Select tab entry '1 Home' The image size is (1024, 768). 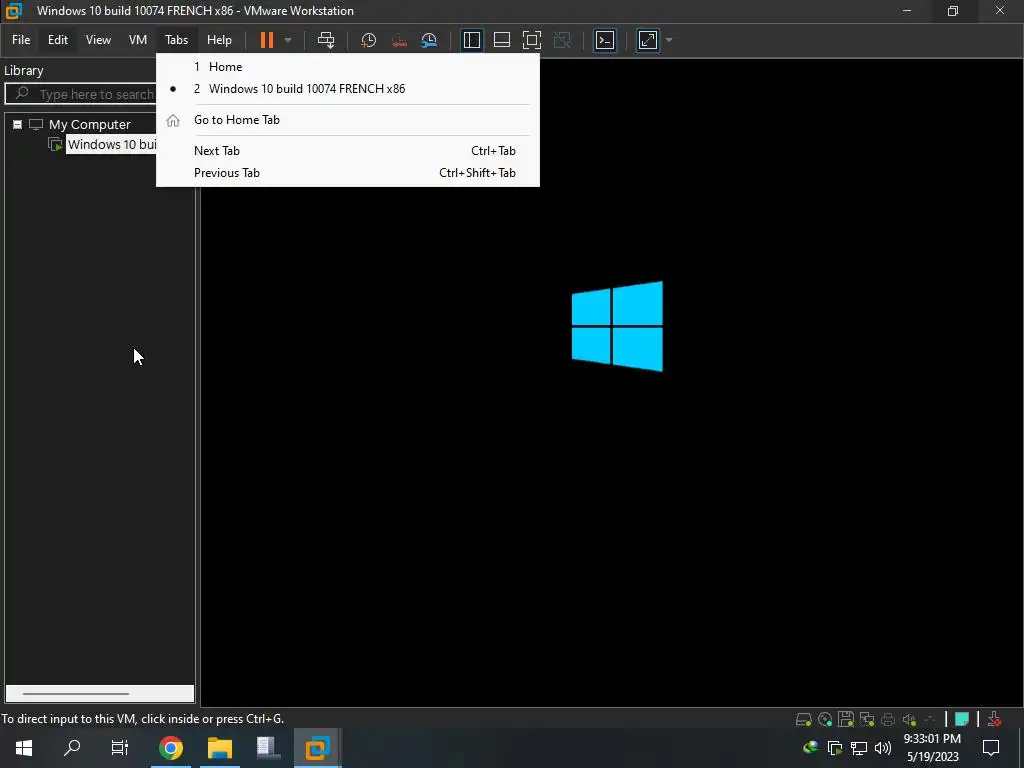(x=347, y=67)
